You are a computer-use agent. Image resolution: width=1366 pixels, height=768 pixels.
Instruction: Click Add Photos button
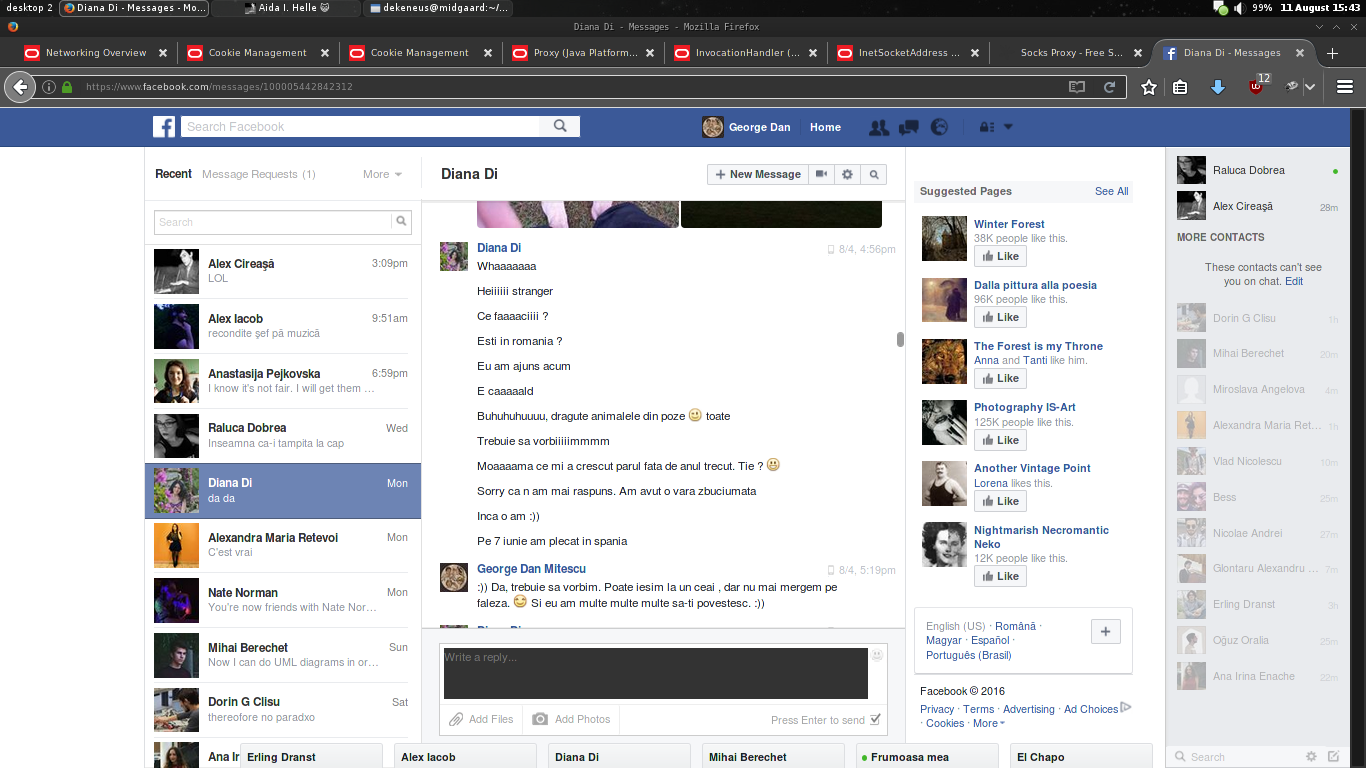coord(571,719)
